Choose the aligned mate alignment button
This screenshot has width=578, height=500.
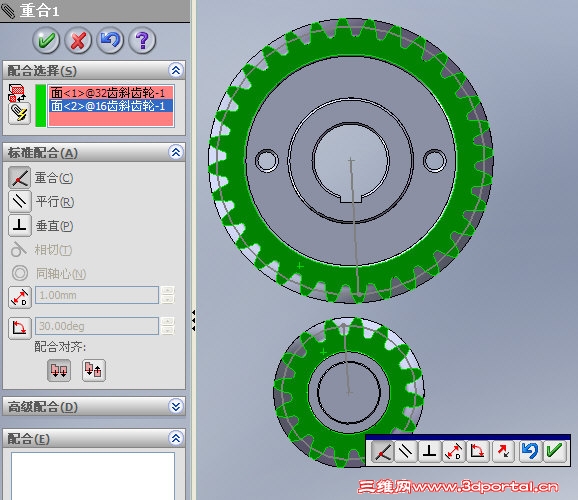59,370
